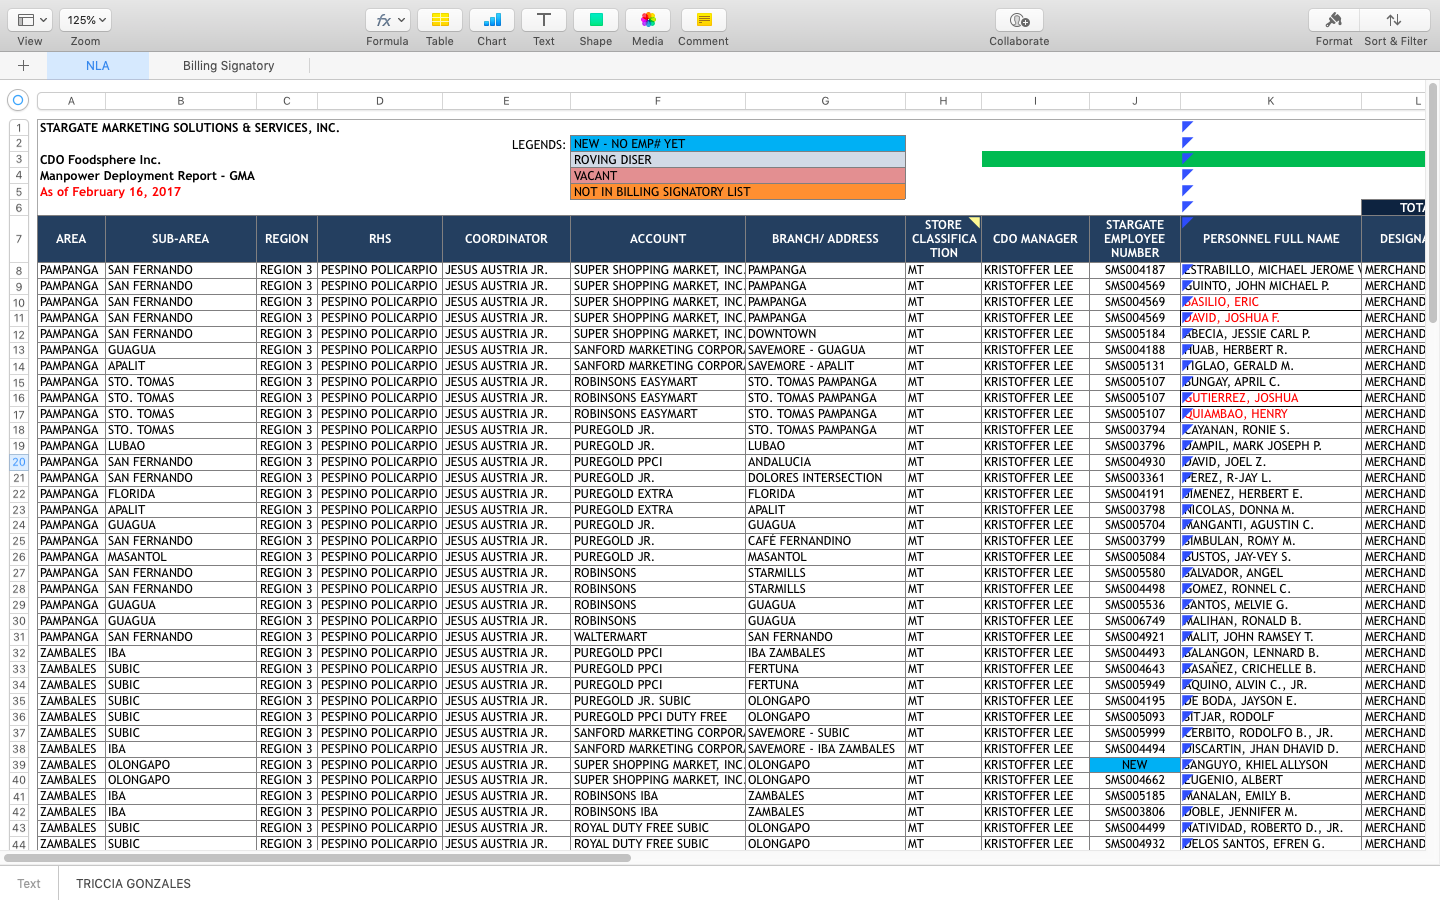Select the green highlighted cell in row 3
The height and width of the screenshot is (900, 1440).
pyautogui.click(x=1203, y=159)
